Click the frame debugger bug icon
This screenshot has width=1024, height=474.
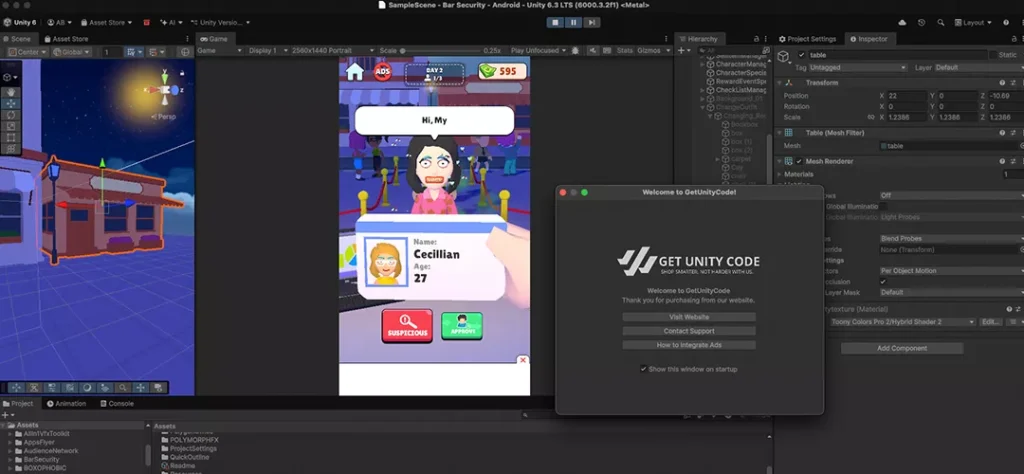575,50
